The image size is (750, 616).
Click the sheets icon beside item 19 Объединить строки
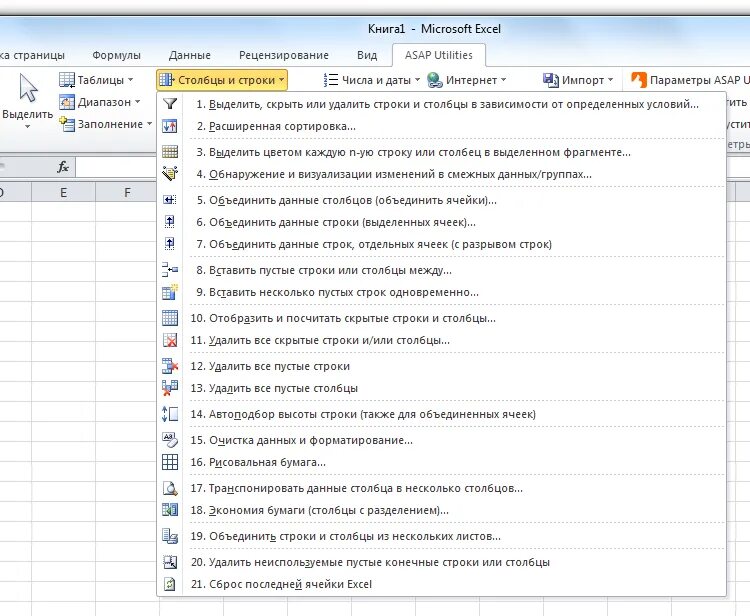(170, 536)
